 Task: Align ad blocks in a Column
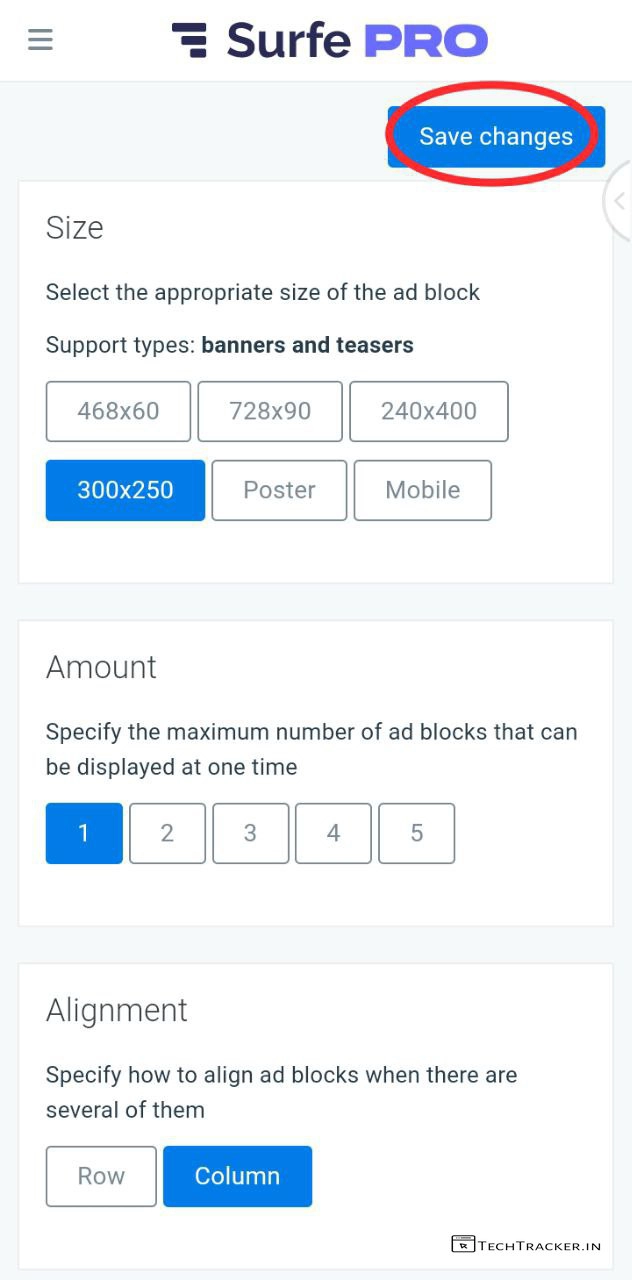237,1176
